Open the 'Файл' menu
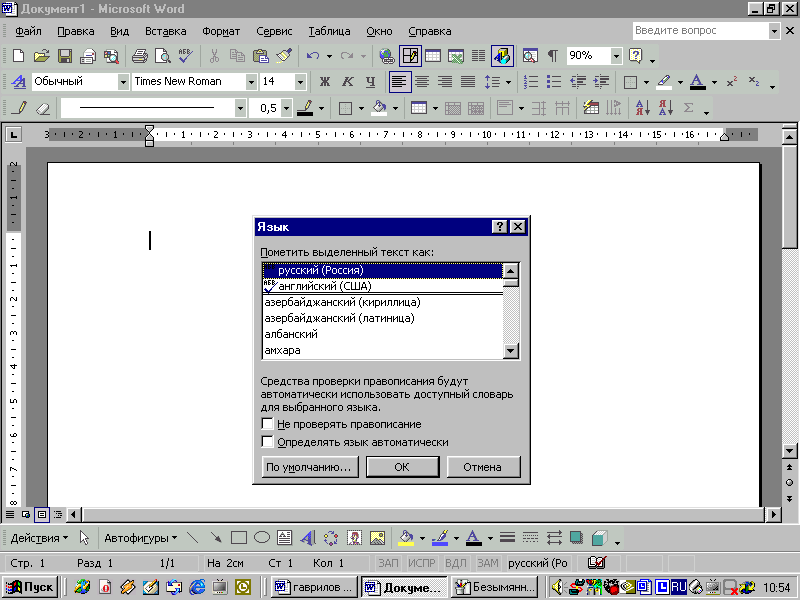 (x=28, y=31)
